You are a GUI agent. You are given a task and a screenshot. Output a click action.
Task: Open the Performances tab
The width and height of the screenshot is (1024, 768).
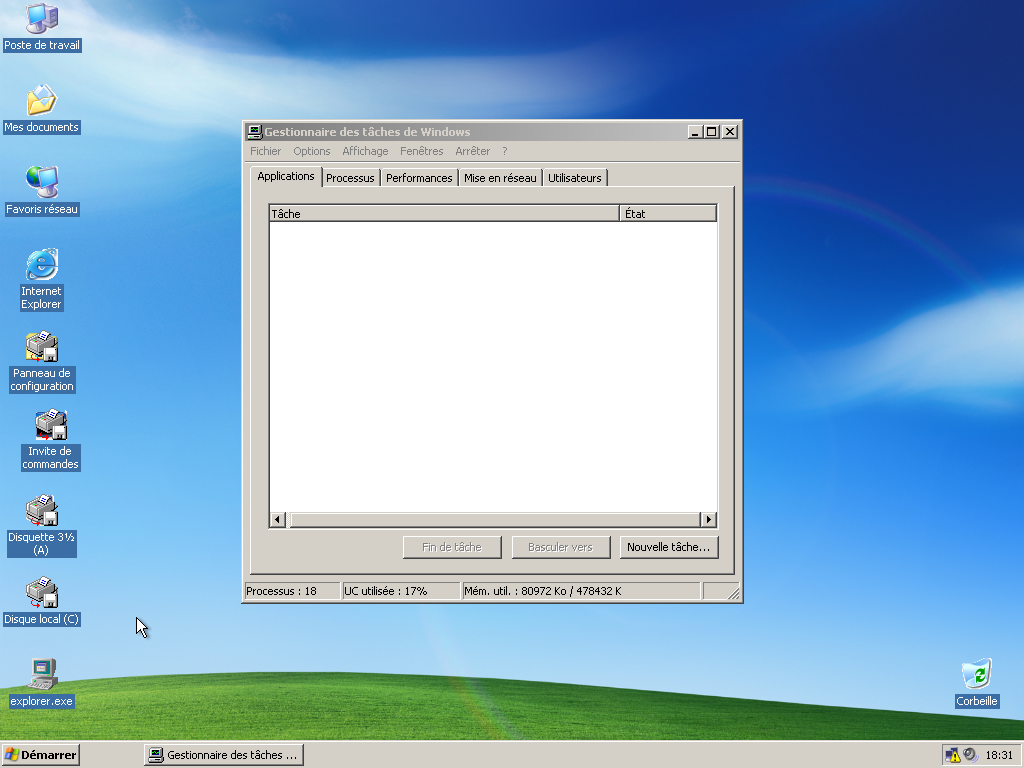click(419, 178)
